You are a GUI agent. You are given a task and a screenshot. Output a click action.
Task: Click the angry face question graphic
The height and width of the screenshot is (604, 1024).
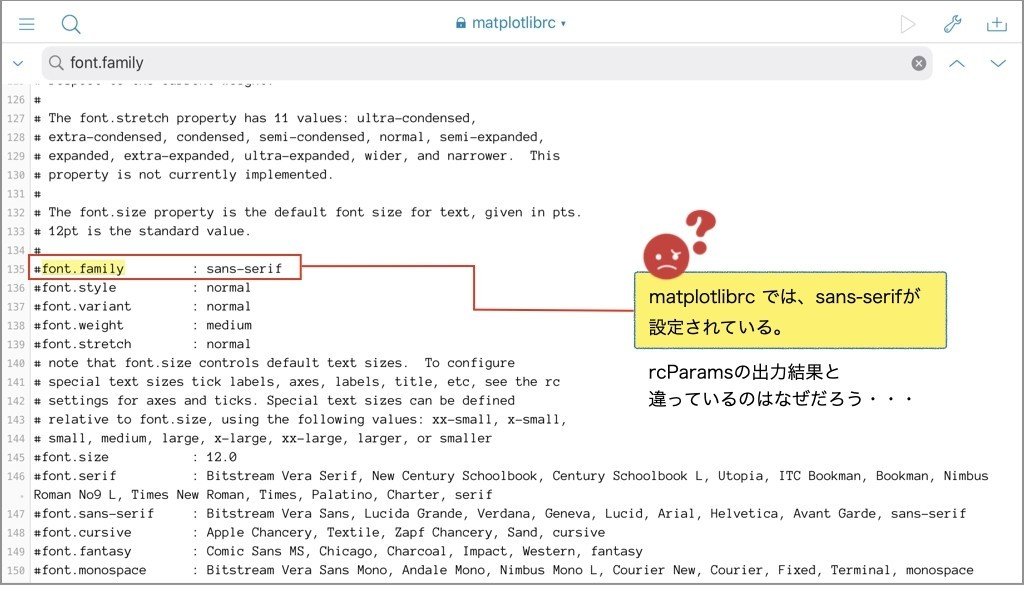[677, 250]
